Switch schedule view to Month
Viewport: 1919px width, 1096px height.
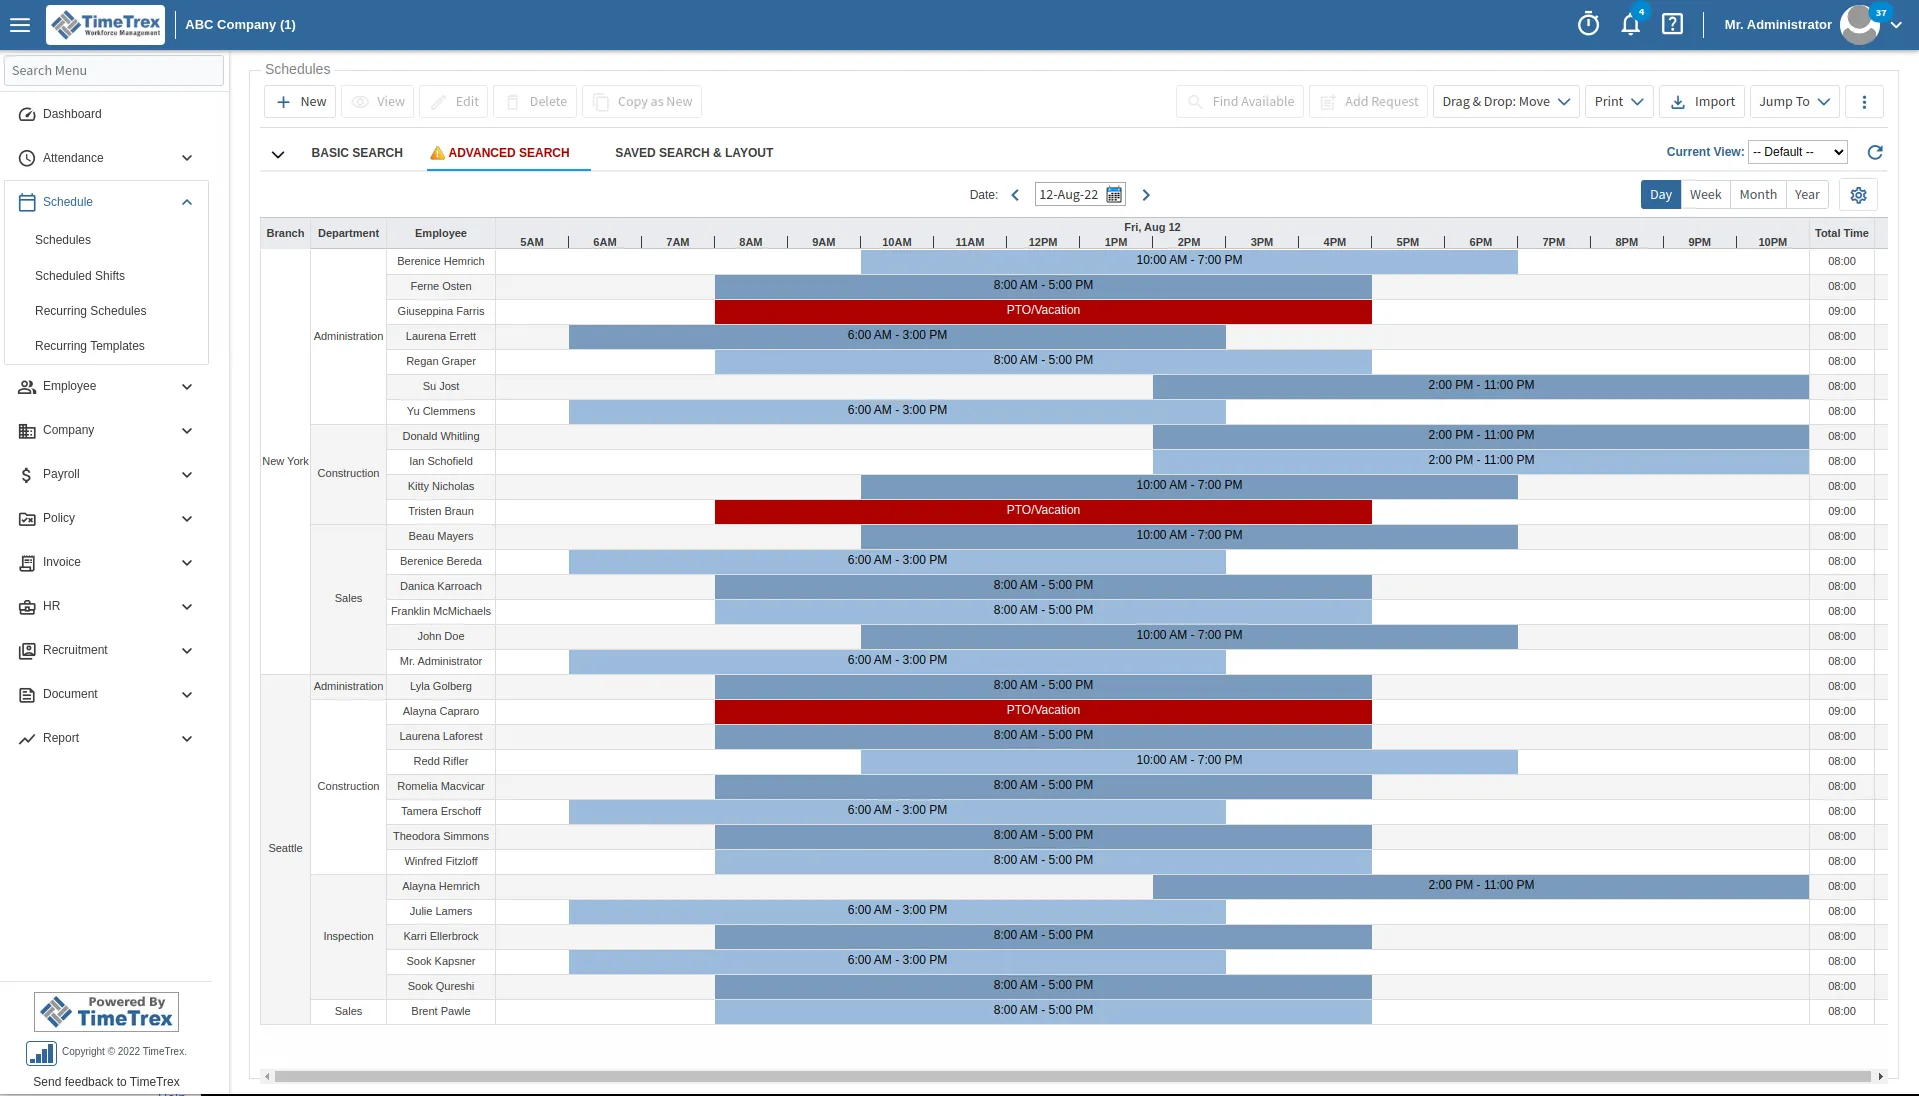(x=1757, y=194)
